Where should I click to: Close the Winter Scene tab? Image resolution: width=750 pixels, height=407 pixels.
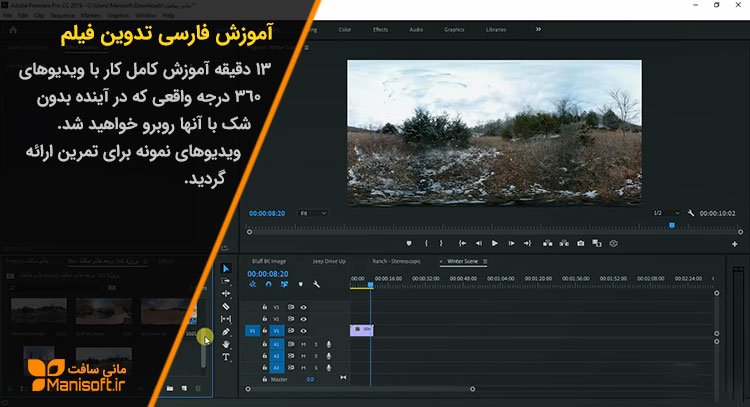click(441, 262)
